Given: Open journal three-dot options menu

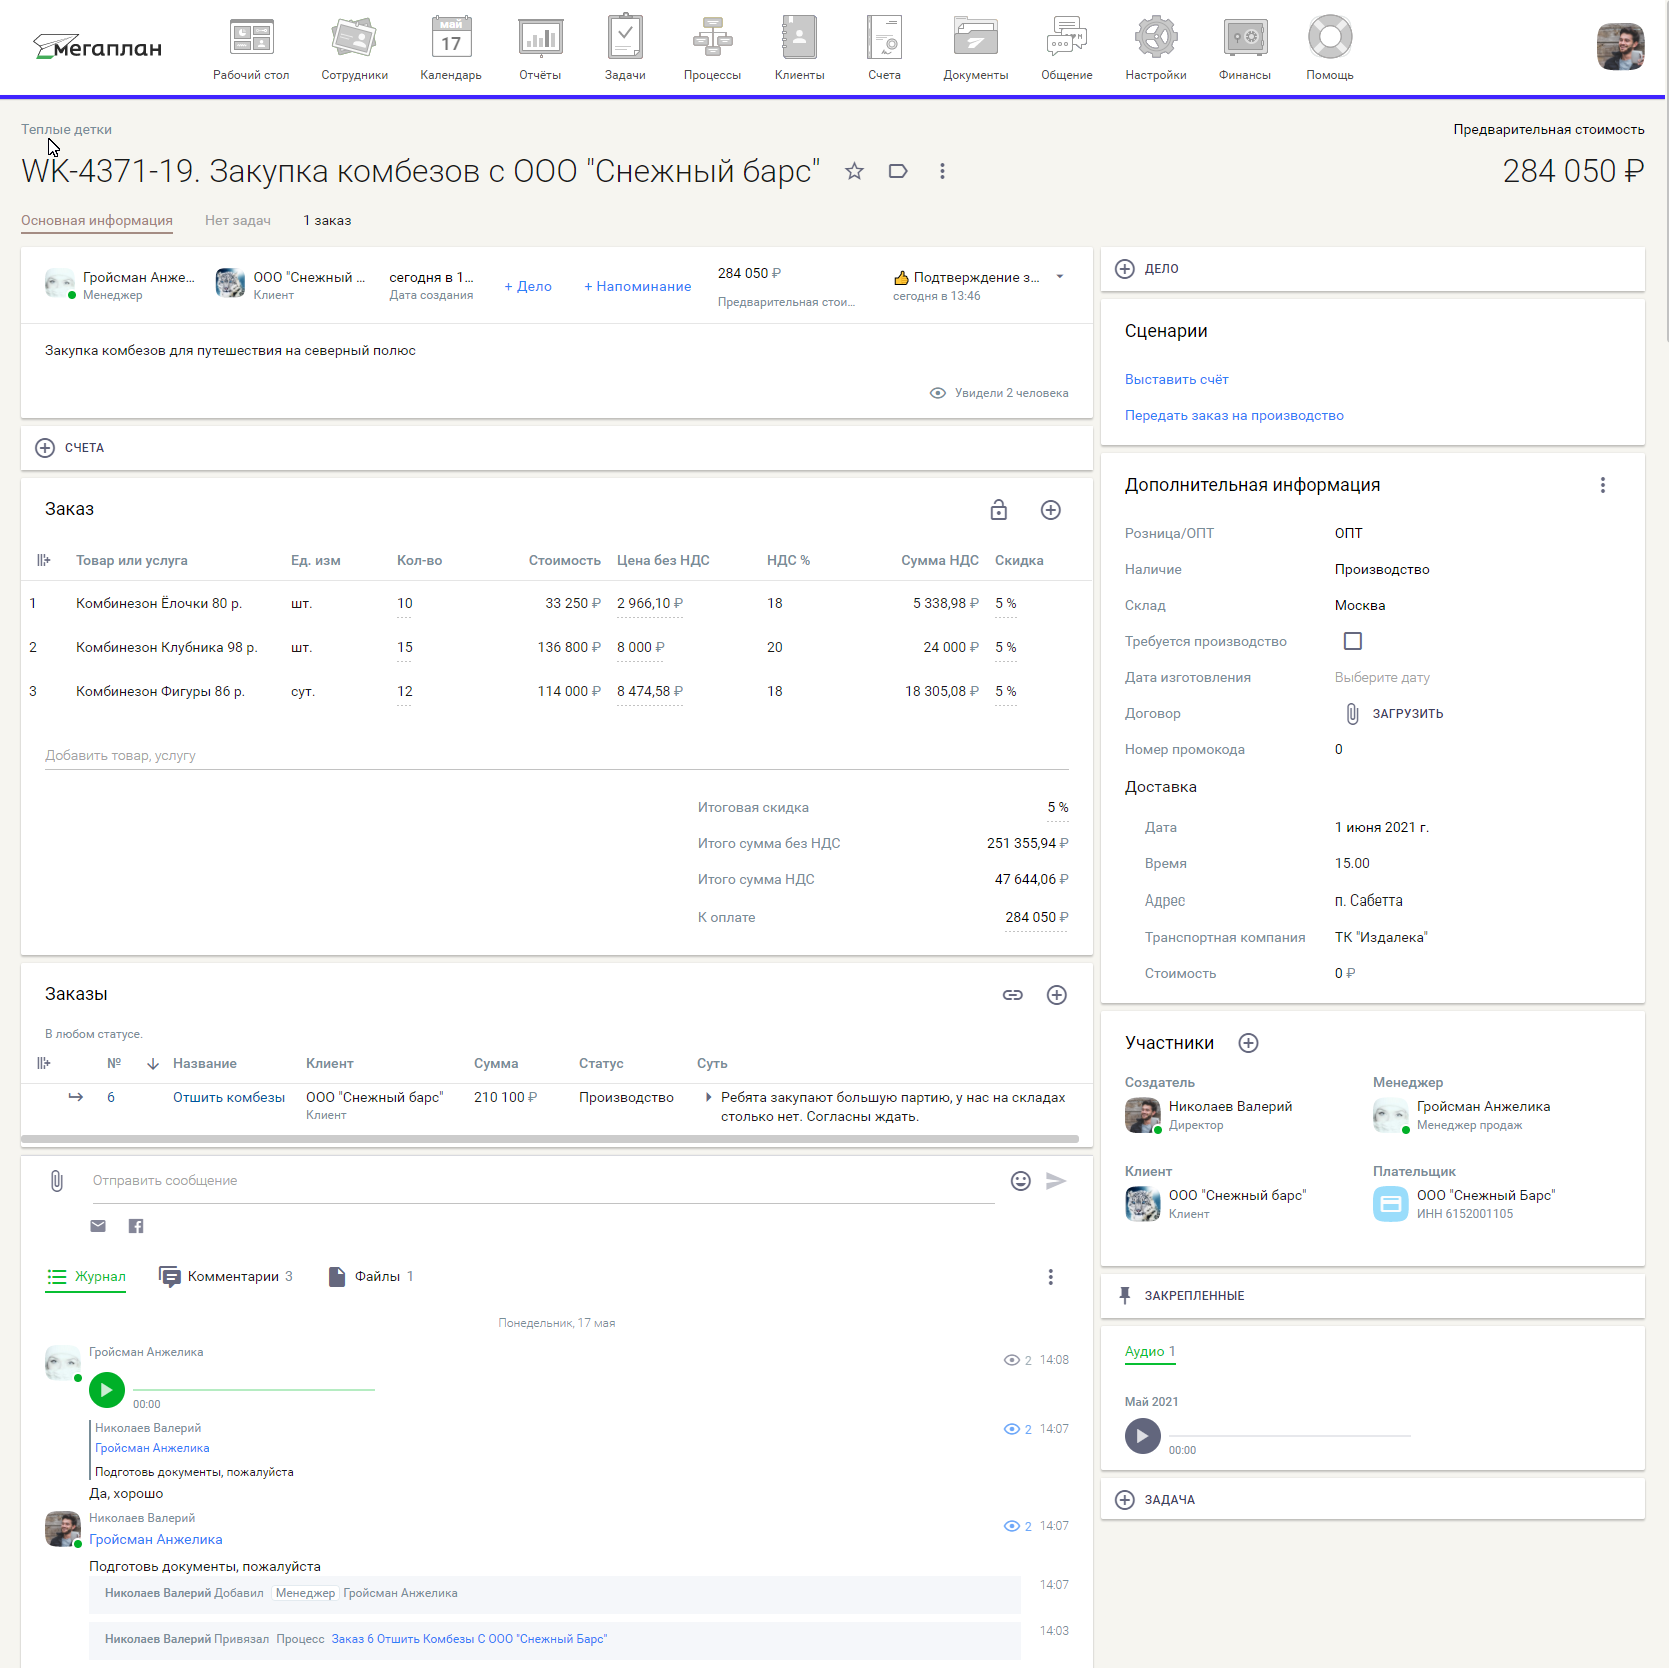Looking at the screenshot, I should point(1050,1277).
